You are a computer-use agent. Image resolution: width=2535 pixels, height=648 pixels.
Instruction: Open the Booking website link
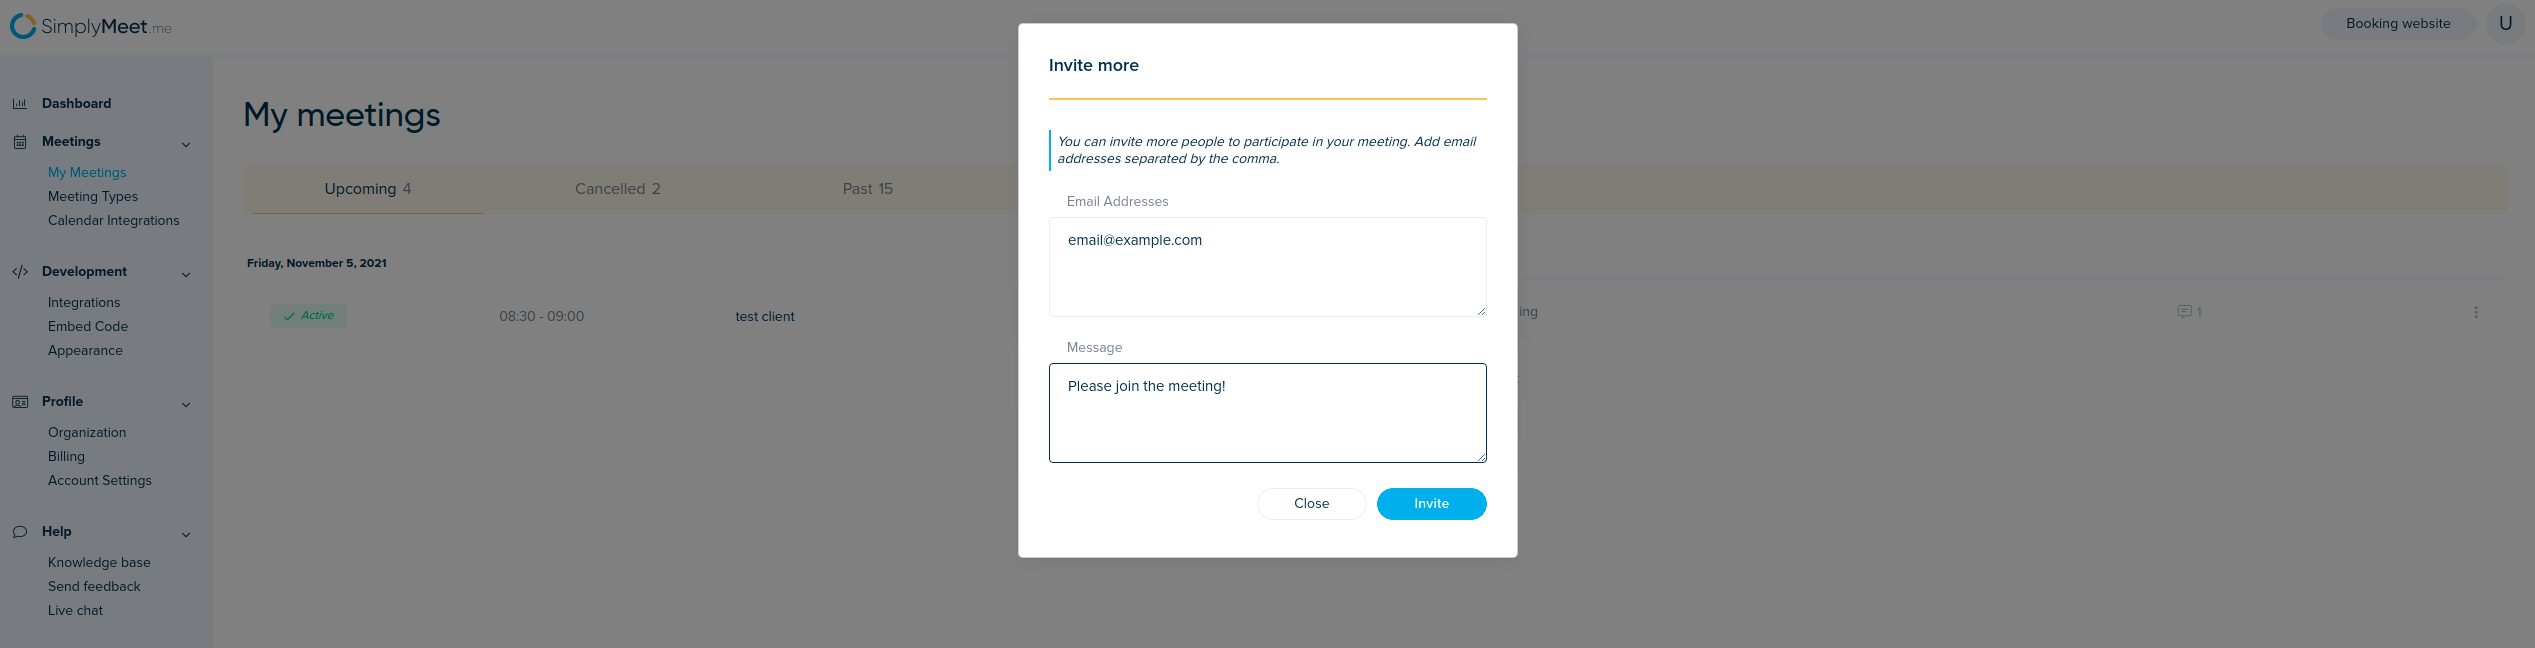point(2397,24)
